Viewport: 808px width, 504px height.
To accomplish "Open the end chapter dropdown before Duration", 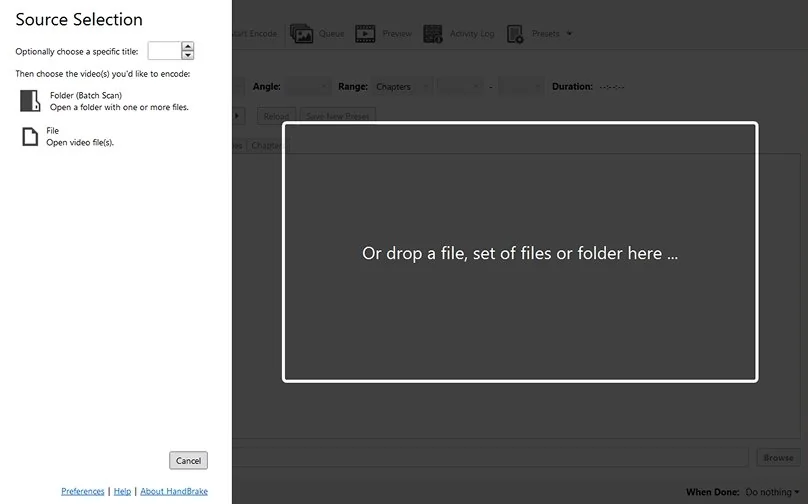I will 521,87.
